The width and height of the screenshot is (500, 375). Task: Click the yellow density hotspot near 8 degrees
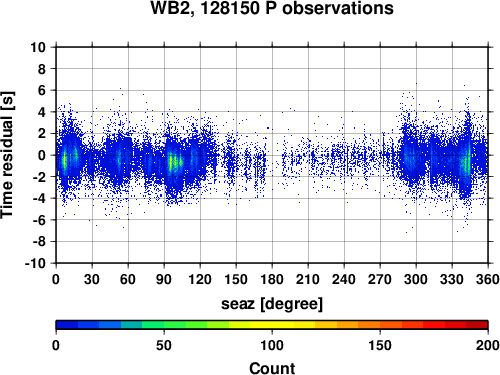point(65,161)
